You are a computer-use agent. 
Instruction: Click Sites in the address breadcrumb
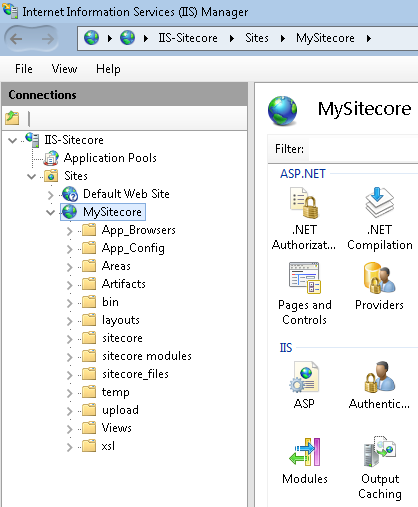tap(257, 38)
